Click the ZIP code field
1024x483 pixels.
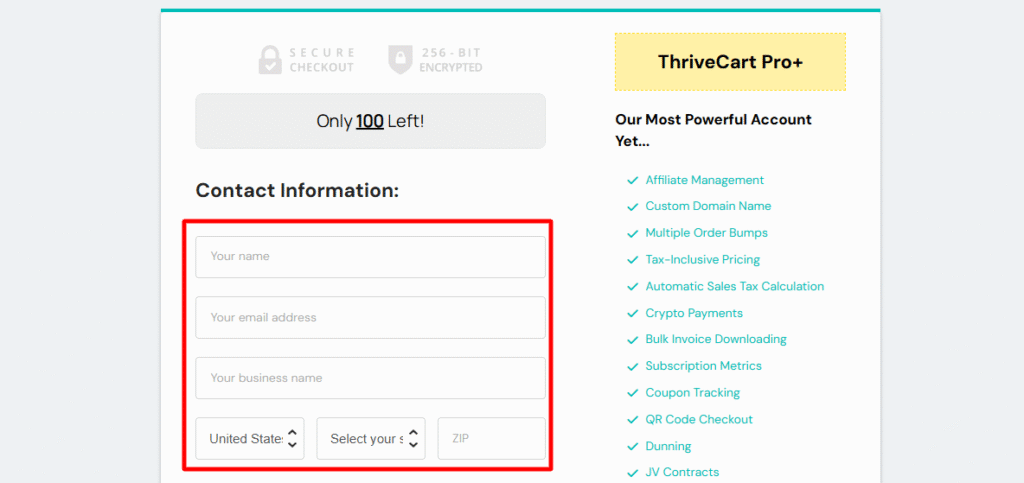(492, 439)
